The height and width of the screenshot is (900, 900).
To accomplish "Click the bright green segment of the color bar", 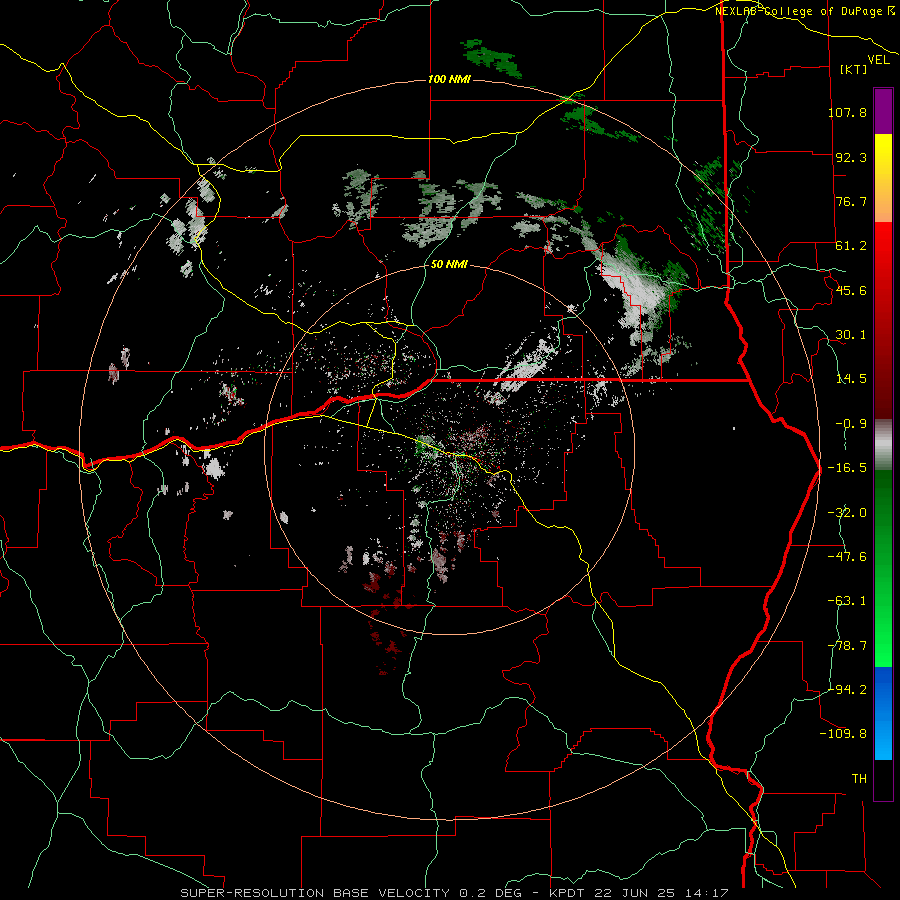I will coord(883,568).
